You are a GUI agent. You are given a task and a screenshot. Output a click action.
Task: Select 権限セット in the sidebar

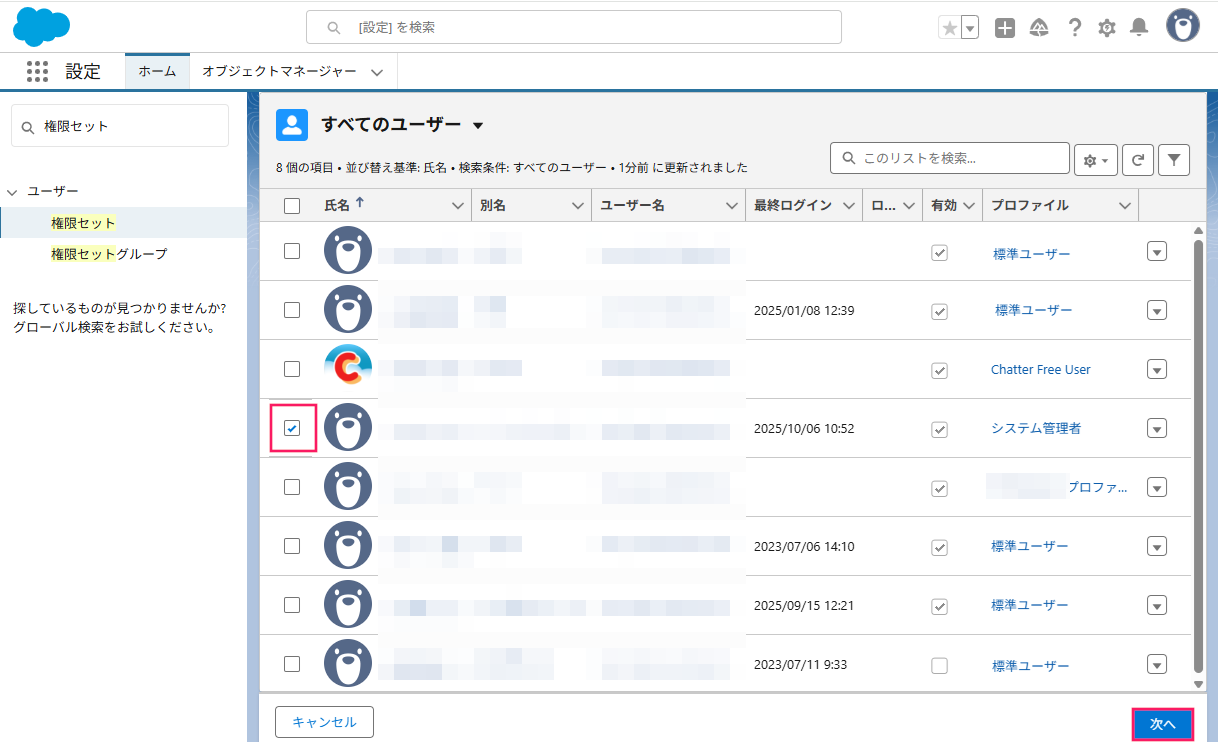coord(83,222)
